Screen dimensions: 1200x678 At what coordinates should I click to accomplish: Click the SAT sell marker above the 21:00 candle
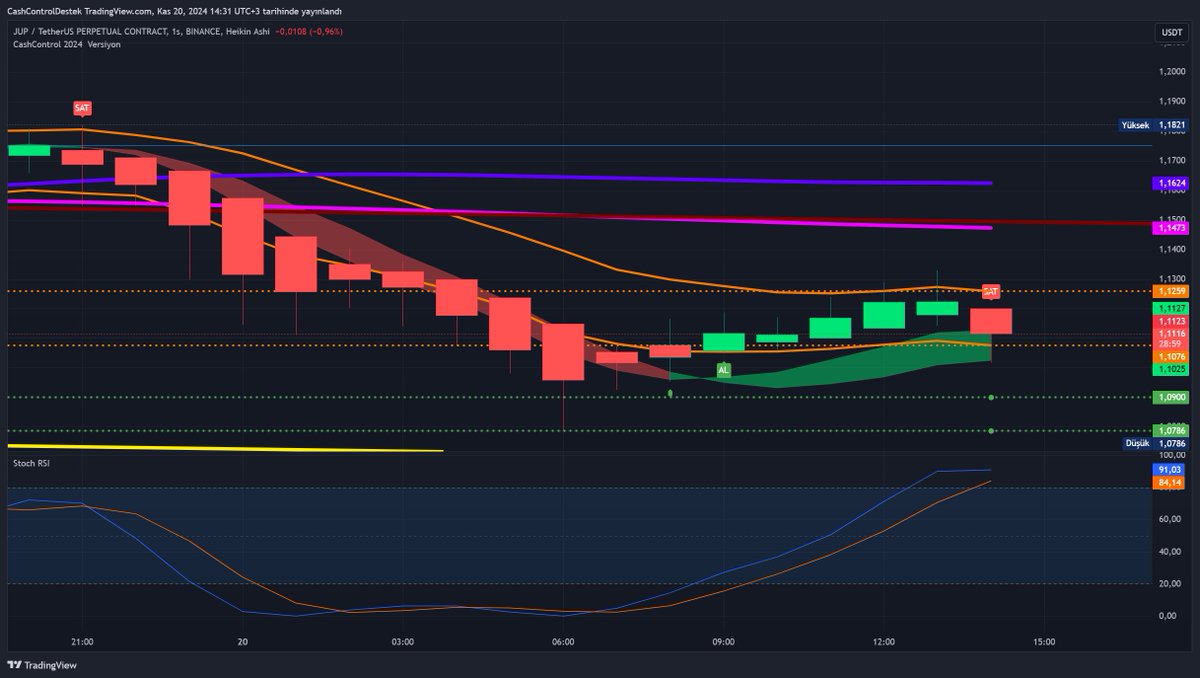pos(82,107)
